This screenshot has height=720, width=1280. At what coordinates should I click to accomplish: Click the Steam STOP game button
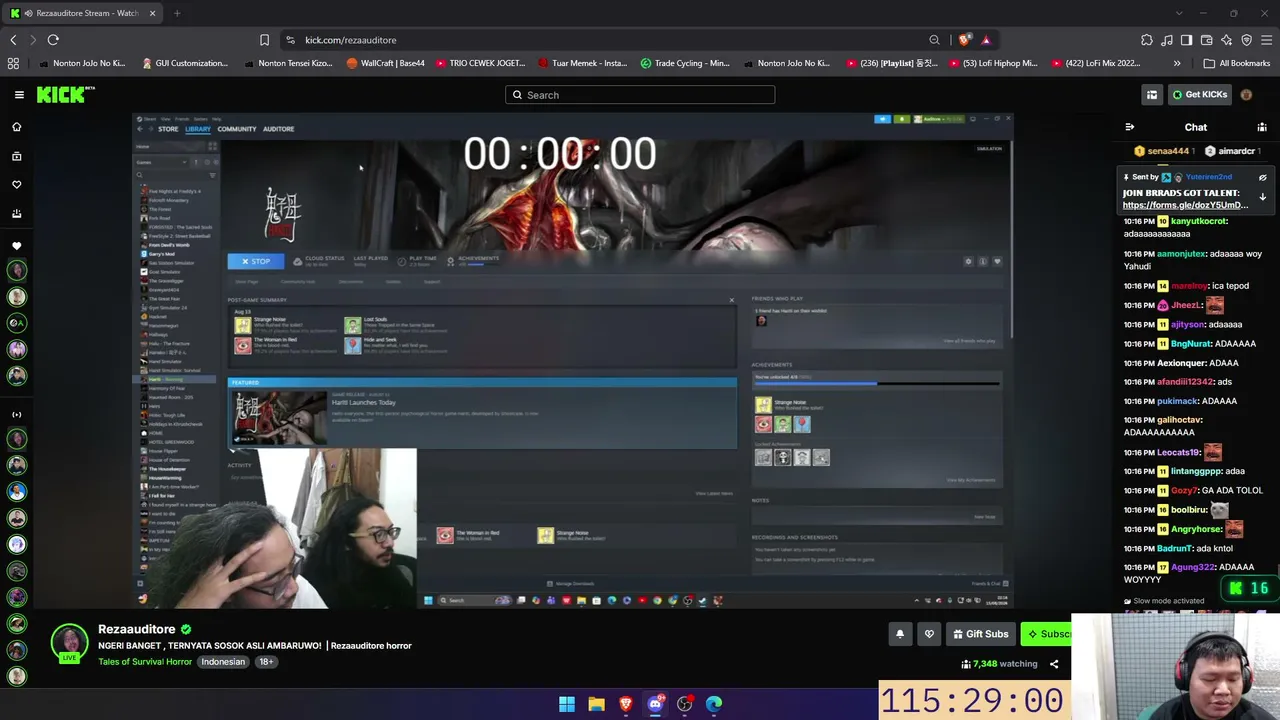[256, 261]
